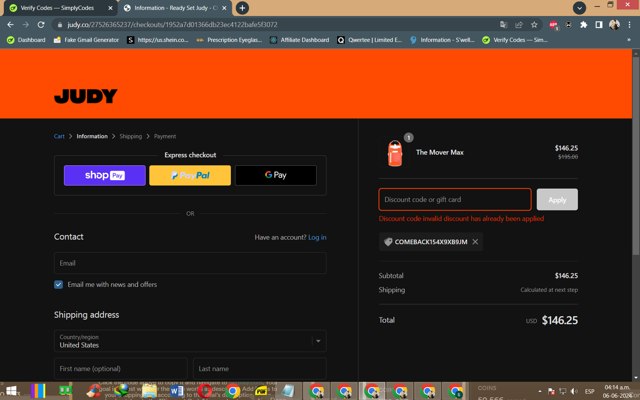The image size is (640, 400).
Task: Open the Fake Gmail Generator bookmark
Action: [x=86, y=40]
